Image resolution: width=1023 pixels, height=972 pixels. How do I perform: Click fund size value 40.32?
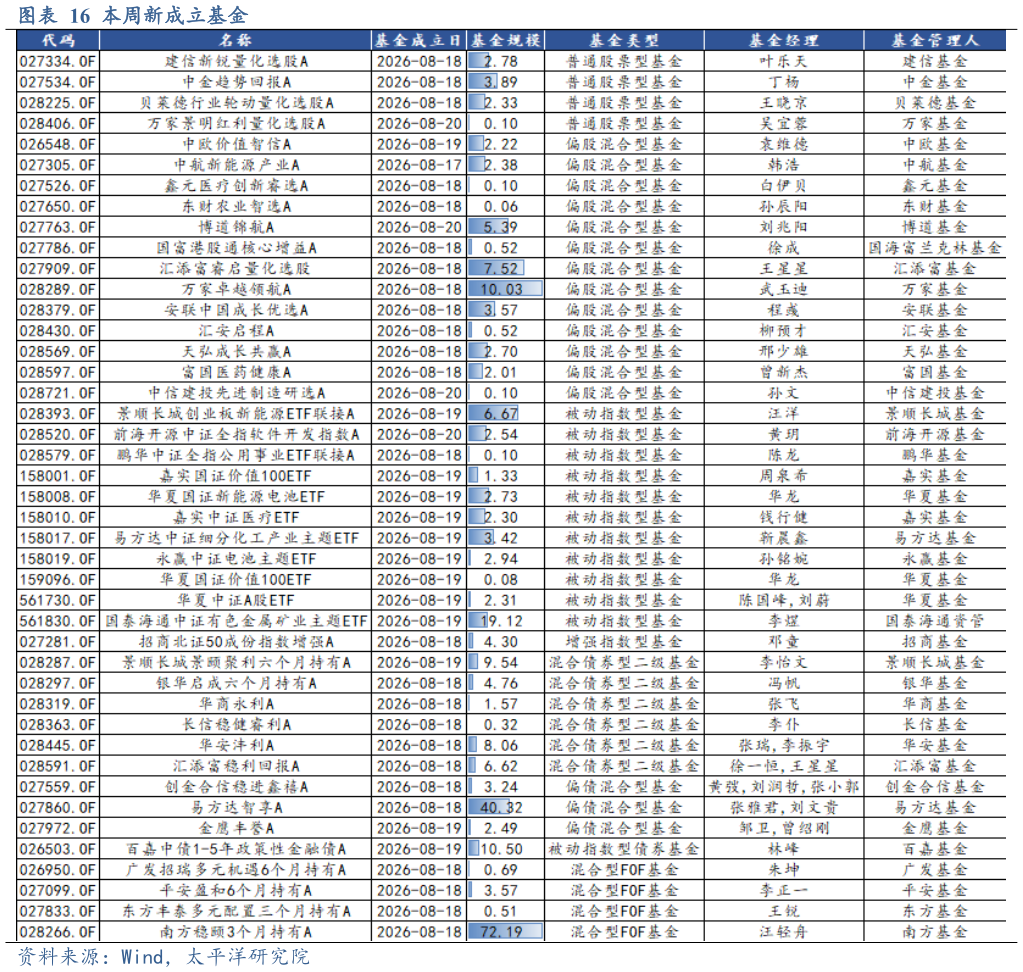(x=501, y=808)
